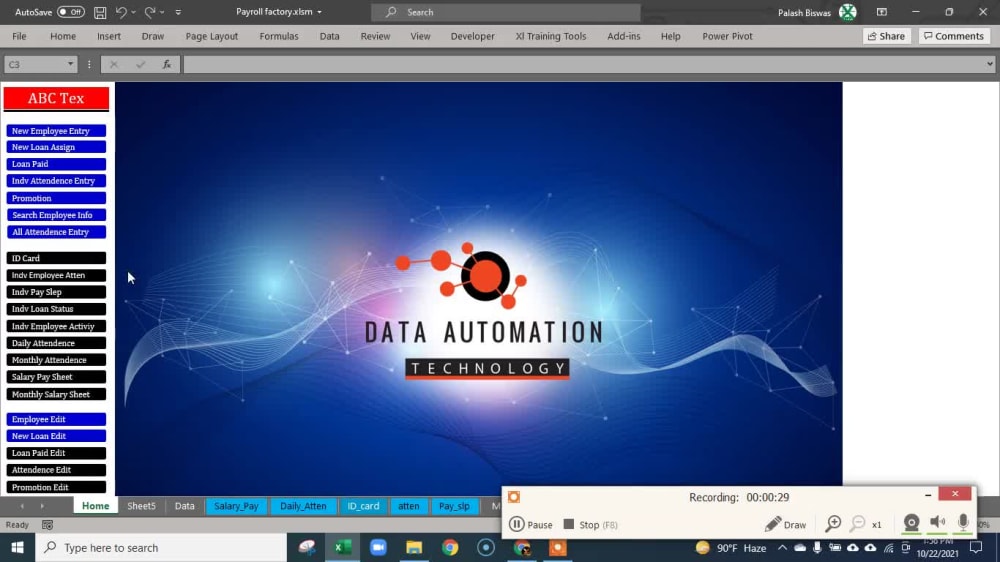Toggle the recorder microphone icon
Screen dimensions: 1000x562
pos(963,522)
